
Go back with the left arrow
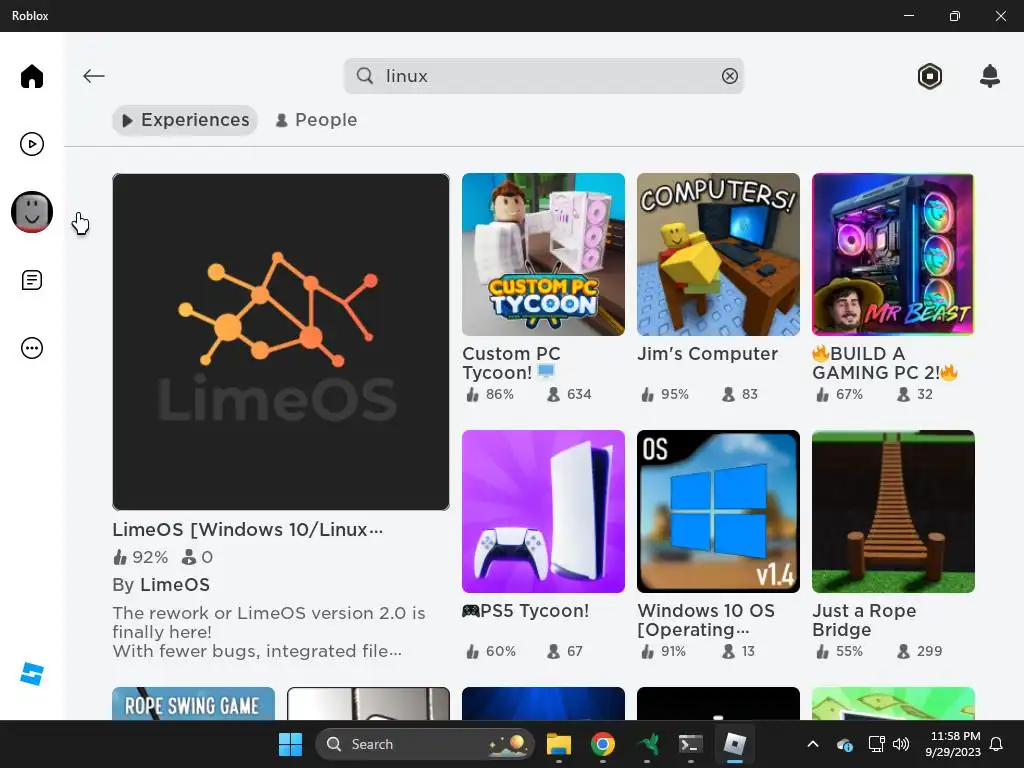pyautogui.click(x=93, y=76)
